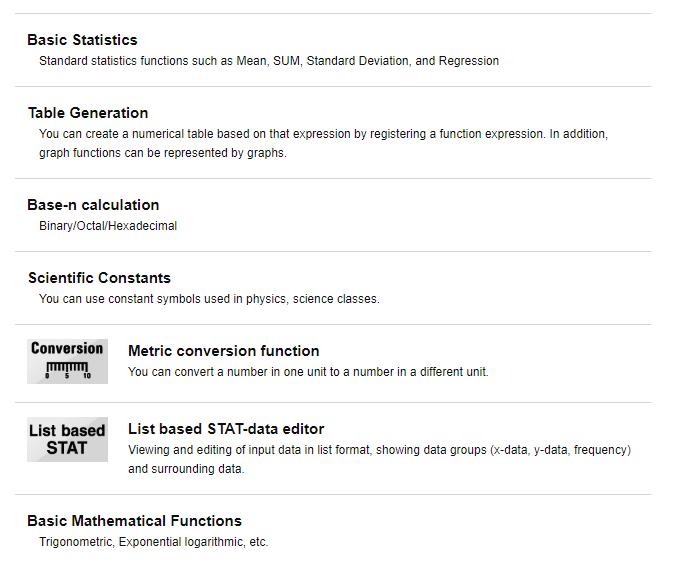Click the Standard statistics functions description
The height and width of the screenshot is (566, 687).
tap(269, 61)
